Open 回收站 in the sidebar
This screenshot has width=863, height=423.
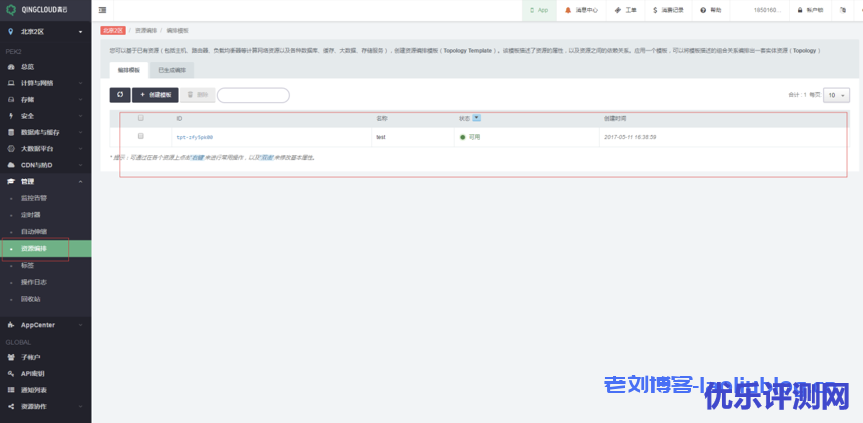(x=32, y=298)
